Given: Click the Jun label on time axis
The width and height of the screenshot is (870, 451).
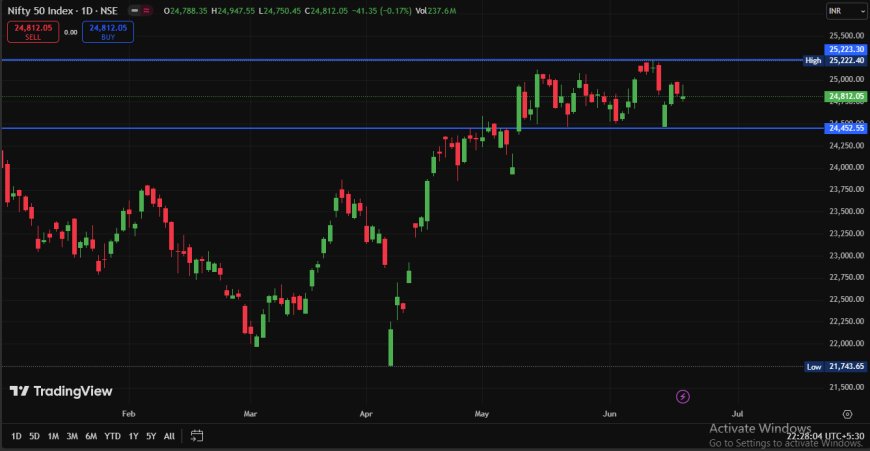Looking at the screenshot, I should pyautogui.click(x=610, y=414).
